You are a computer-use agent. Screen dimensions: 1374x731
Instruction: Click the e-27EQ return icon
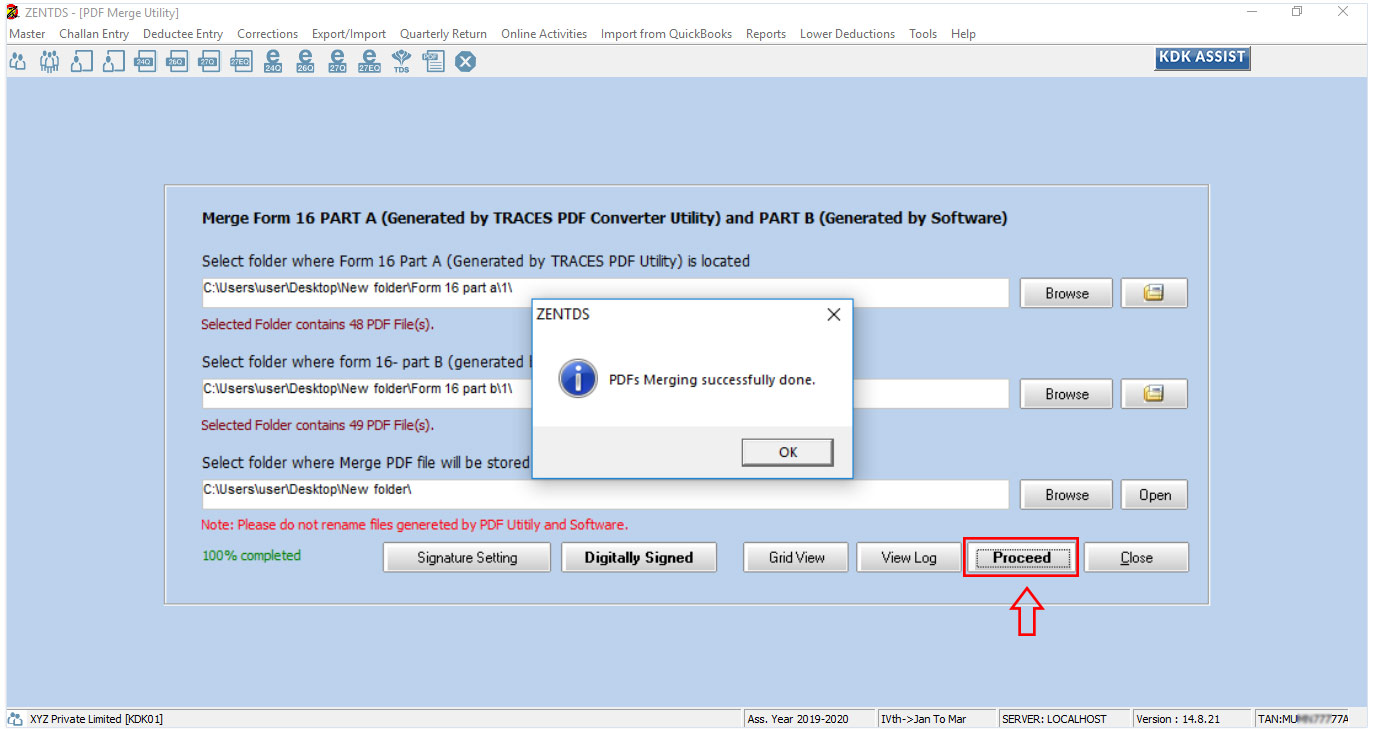click(x=369, y=62)
